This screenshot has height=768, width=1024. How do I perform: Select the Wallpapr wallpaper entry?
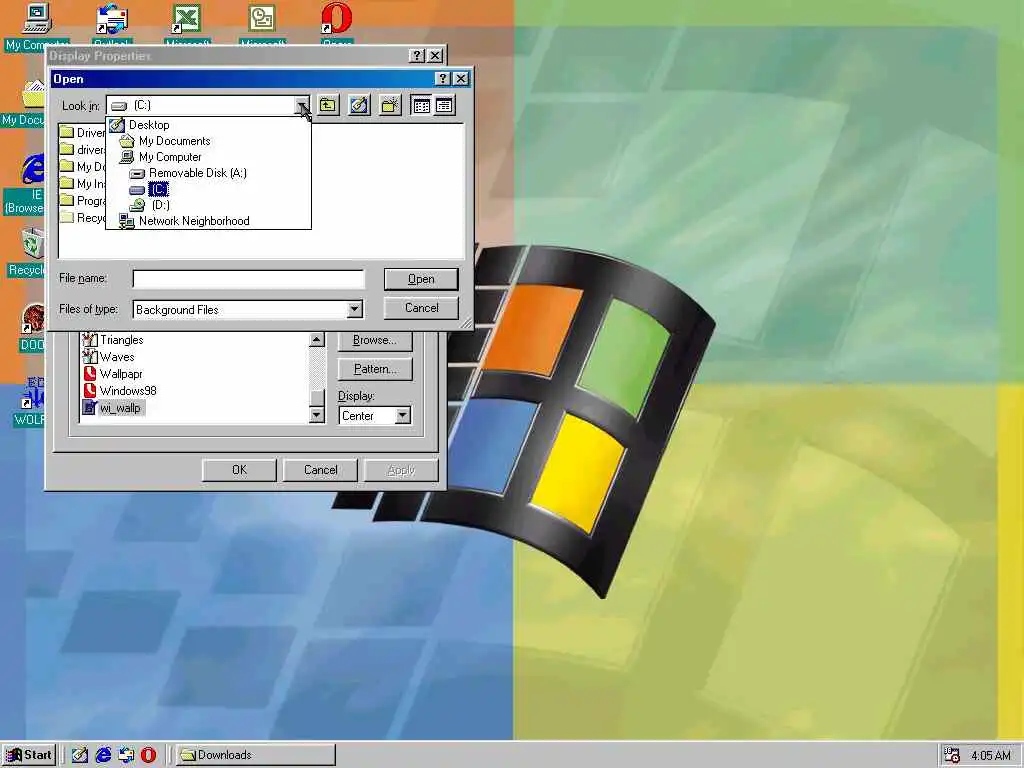[112, 374]
